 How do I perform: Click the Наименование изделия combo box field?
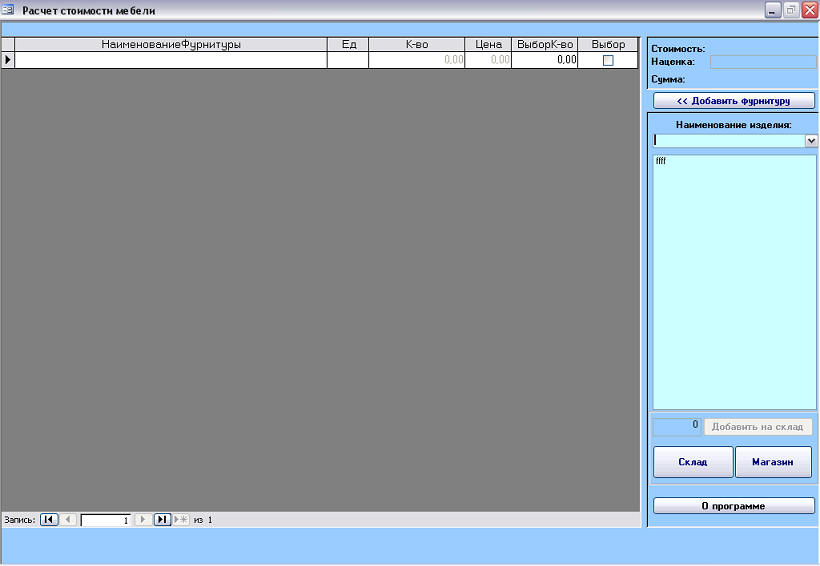tap(729, 140)
